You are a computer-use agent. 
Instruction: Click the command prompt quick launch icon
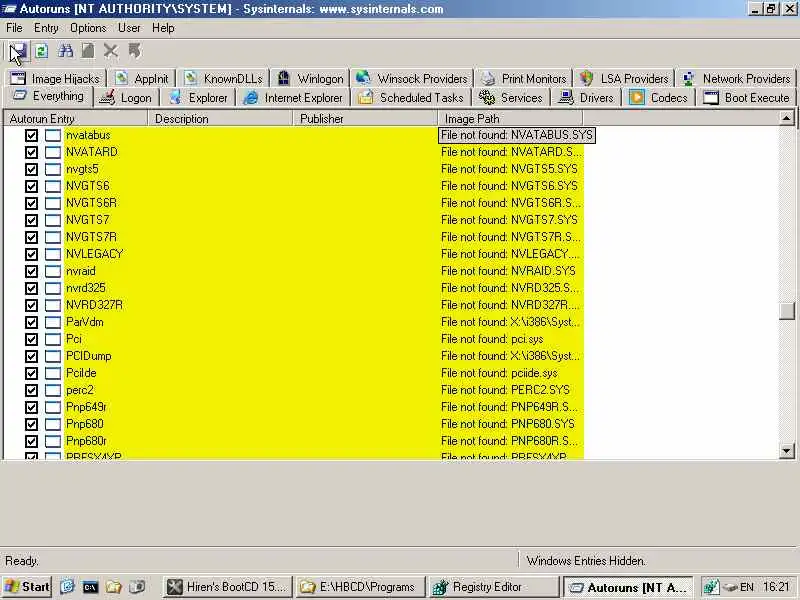(x=90, y=587)
